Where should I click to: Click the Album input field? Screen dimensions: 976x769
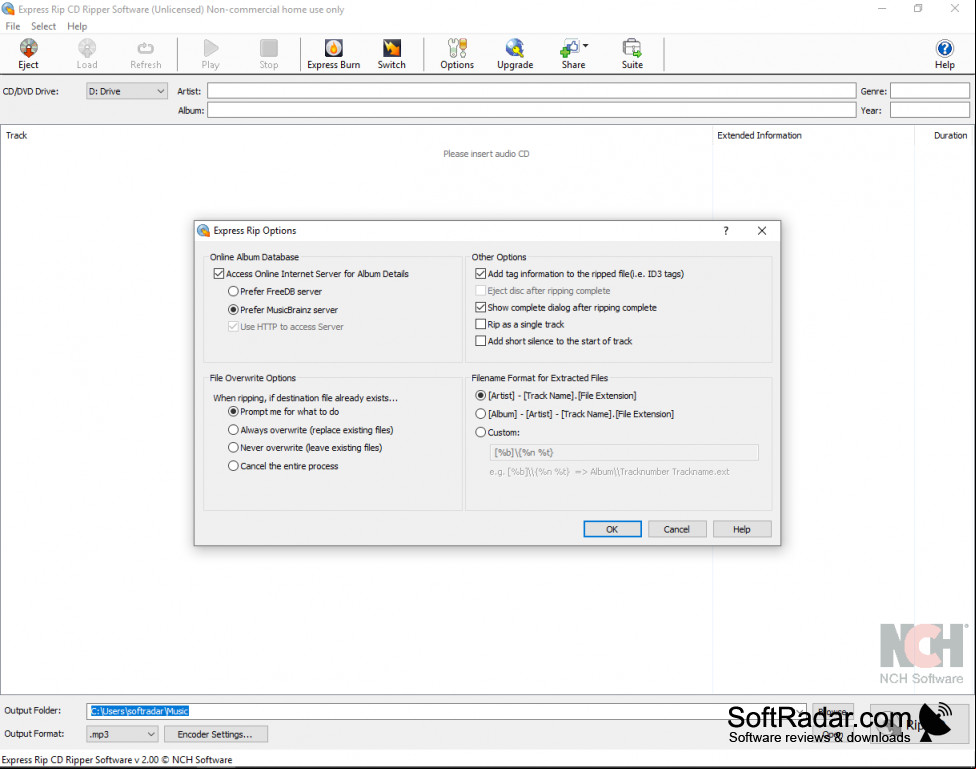click(x=532, y=110)
